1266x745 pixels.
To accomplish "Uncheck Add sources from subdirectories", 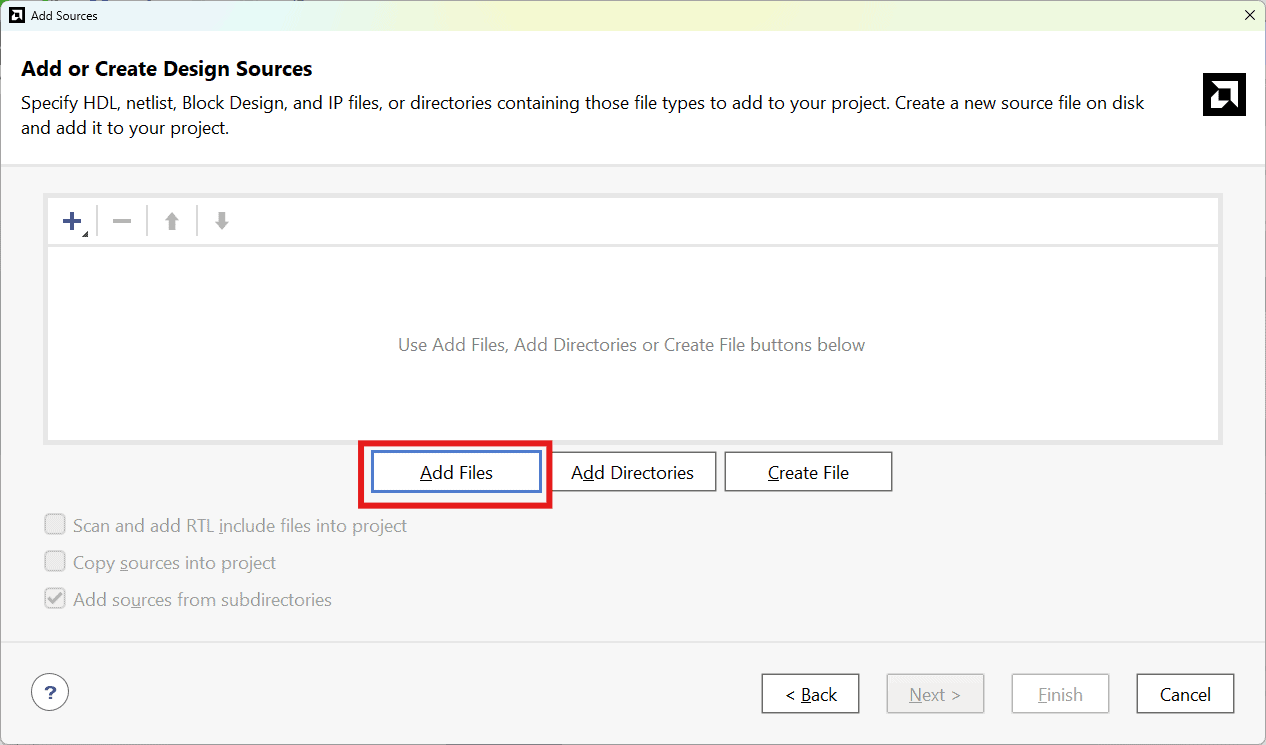I will click(x=55, y=600).
